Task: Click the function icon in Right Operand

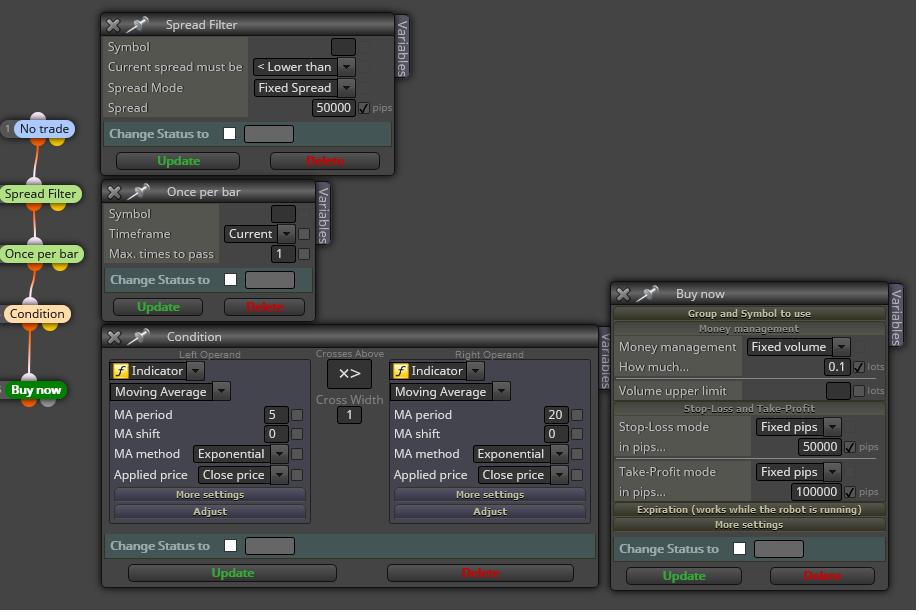Action: [400, 371]
